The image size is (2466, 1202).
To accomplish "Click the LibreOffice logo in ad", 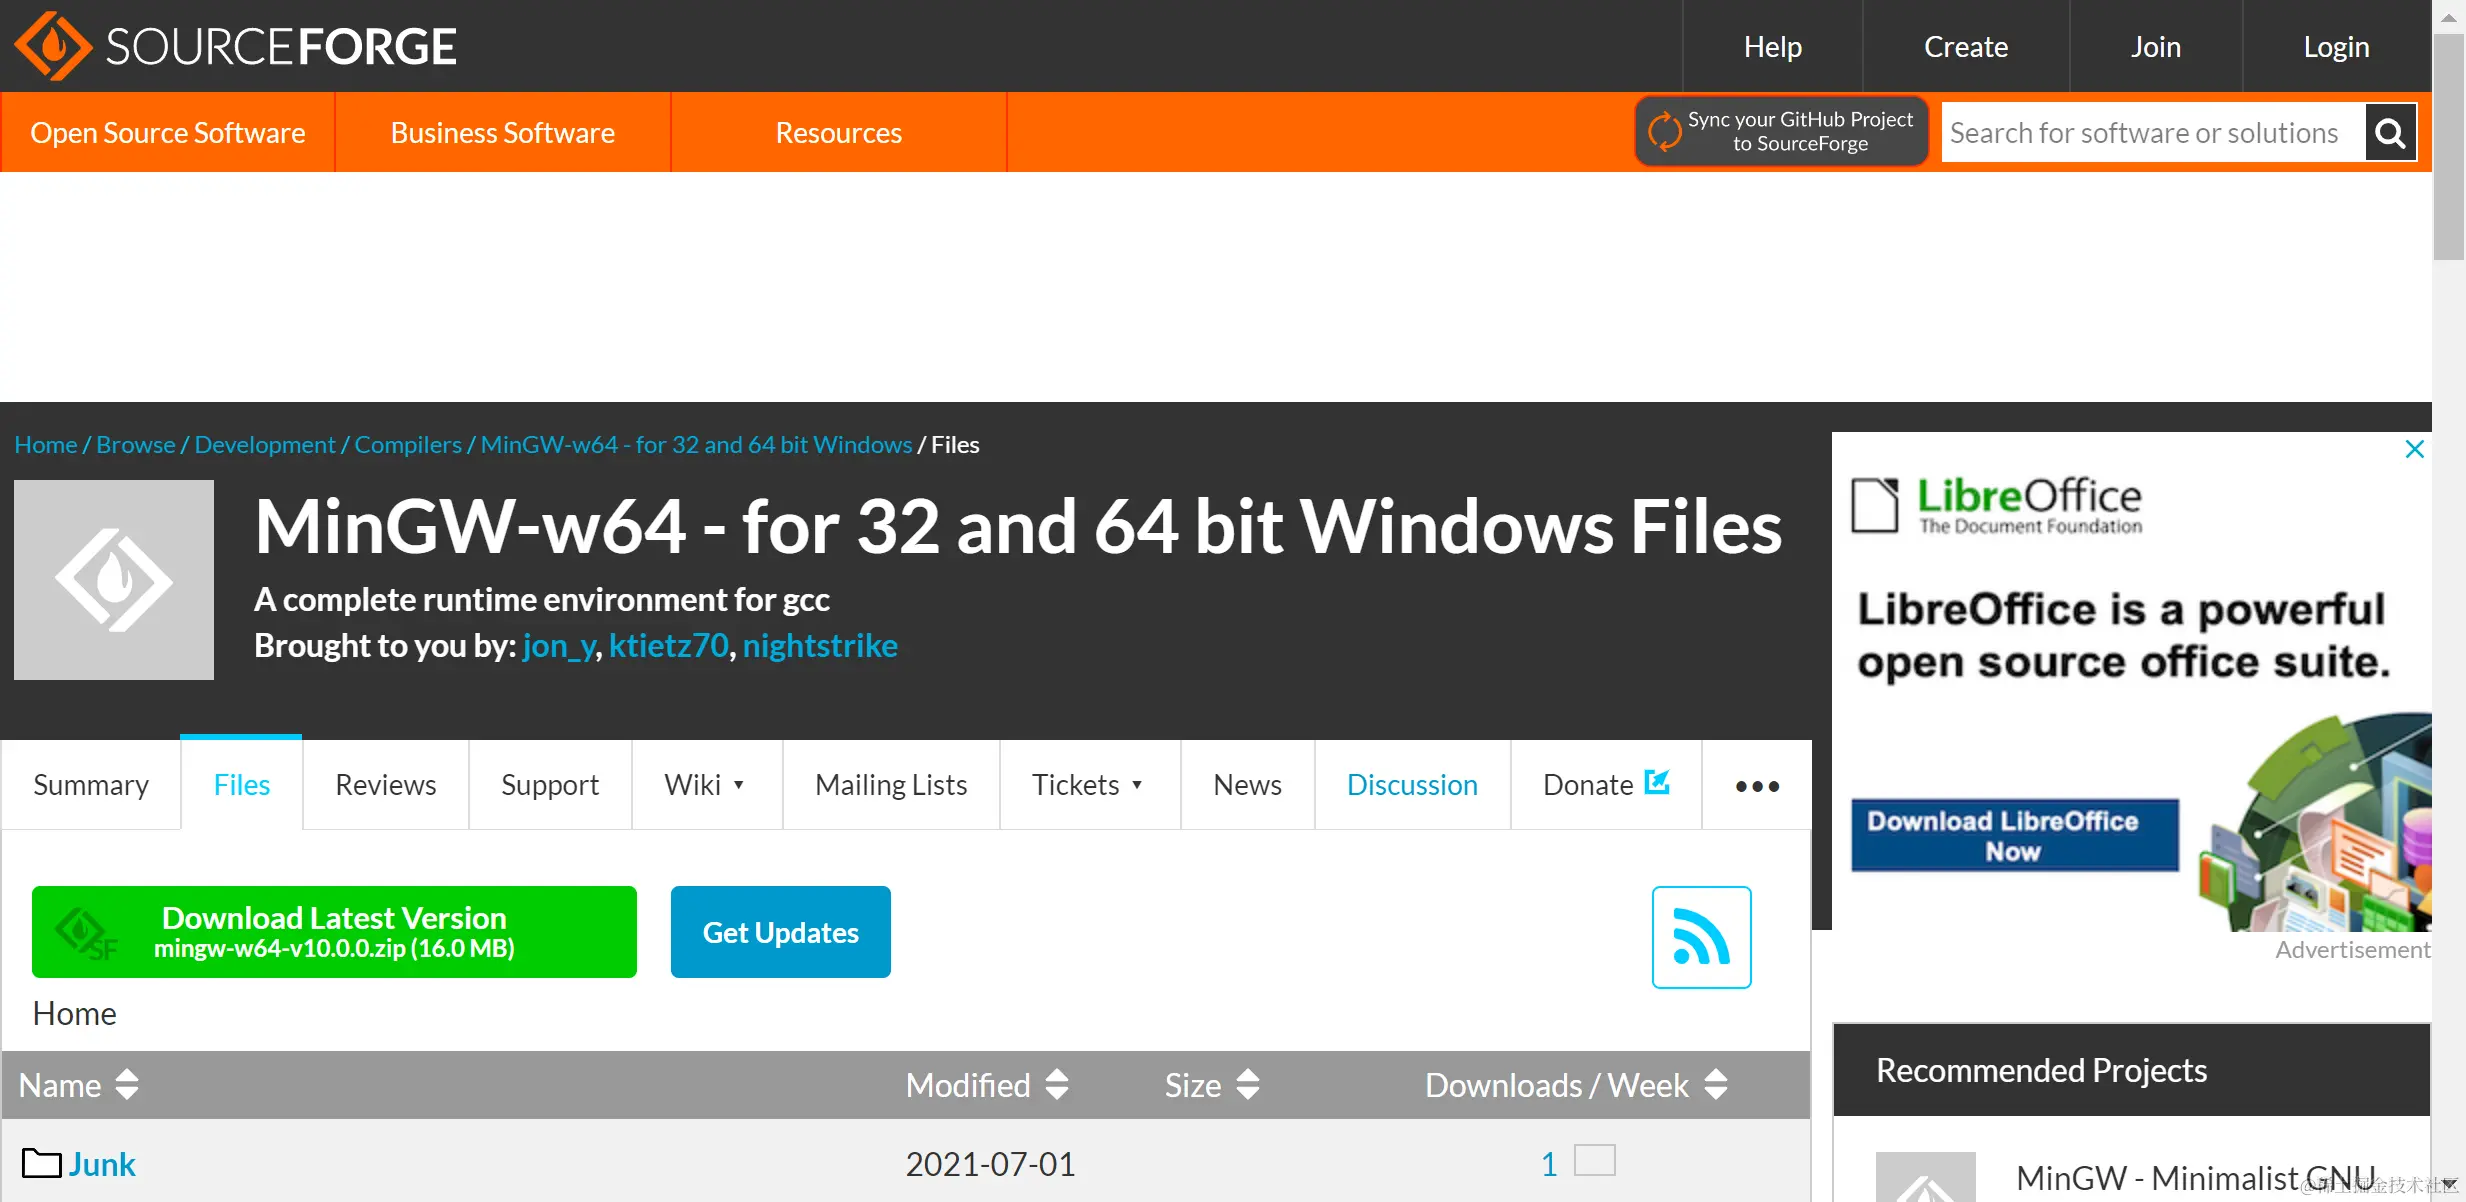I will click(x=1997, y=505).
